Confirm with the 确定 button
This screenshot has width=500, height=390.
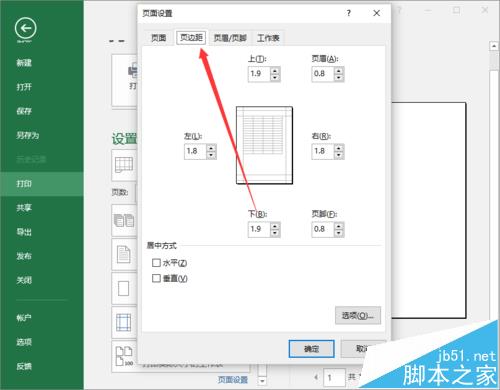pos(311,349)
